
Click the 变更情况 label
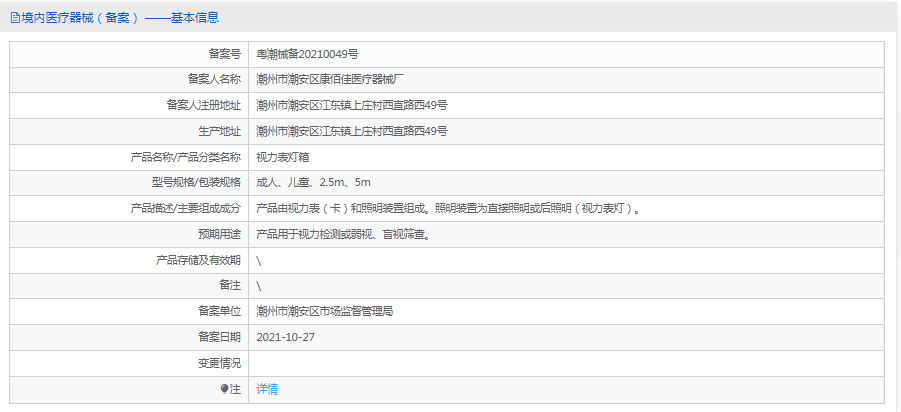point(220,363)
